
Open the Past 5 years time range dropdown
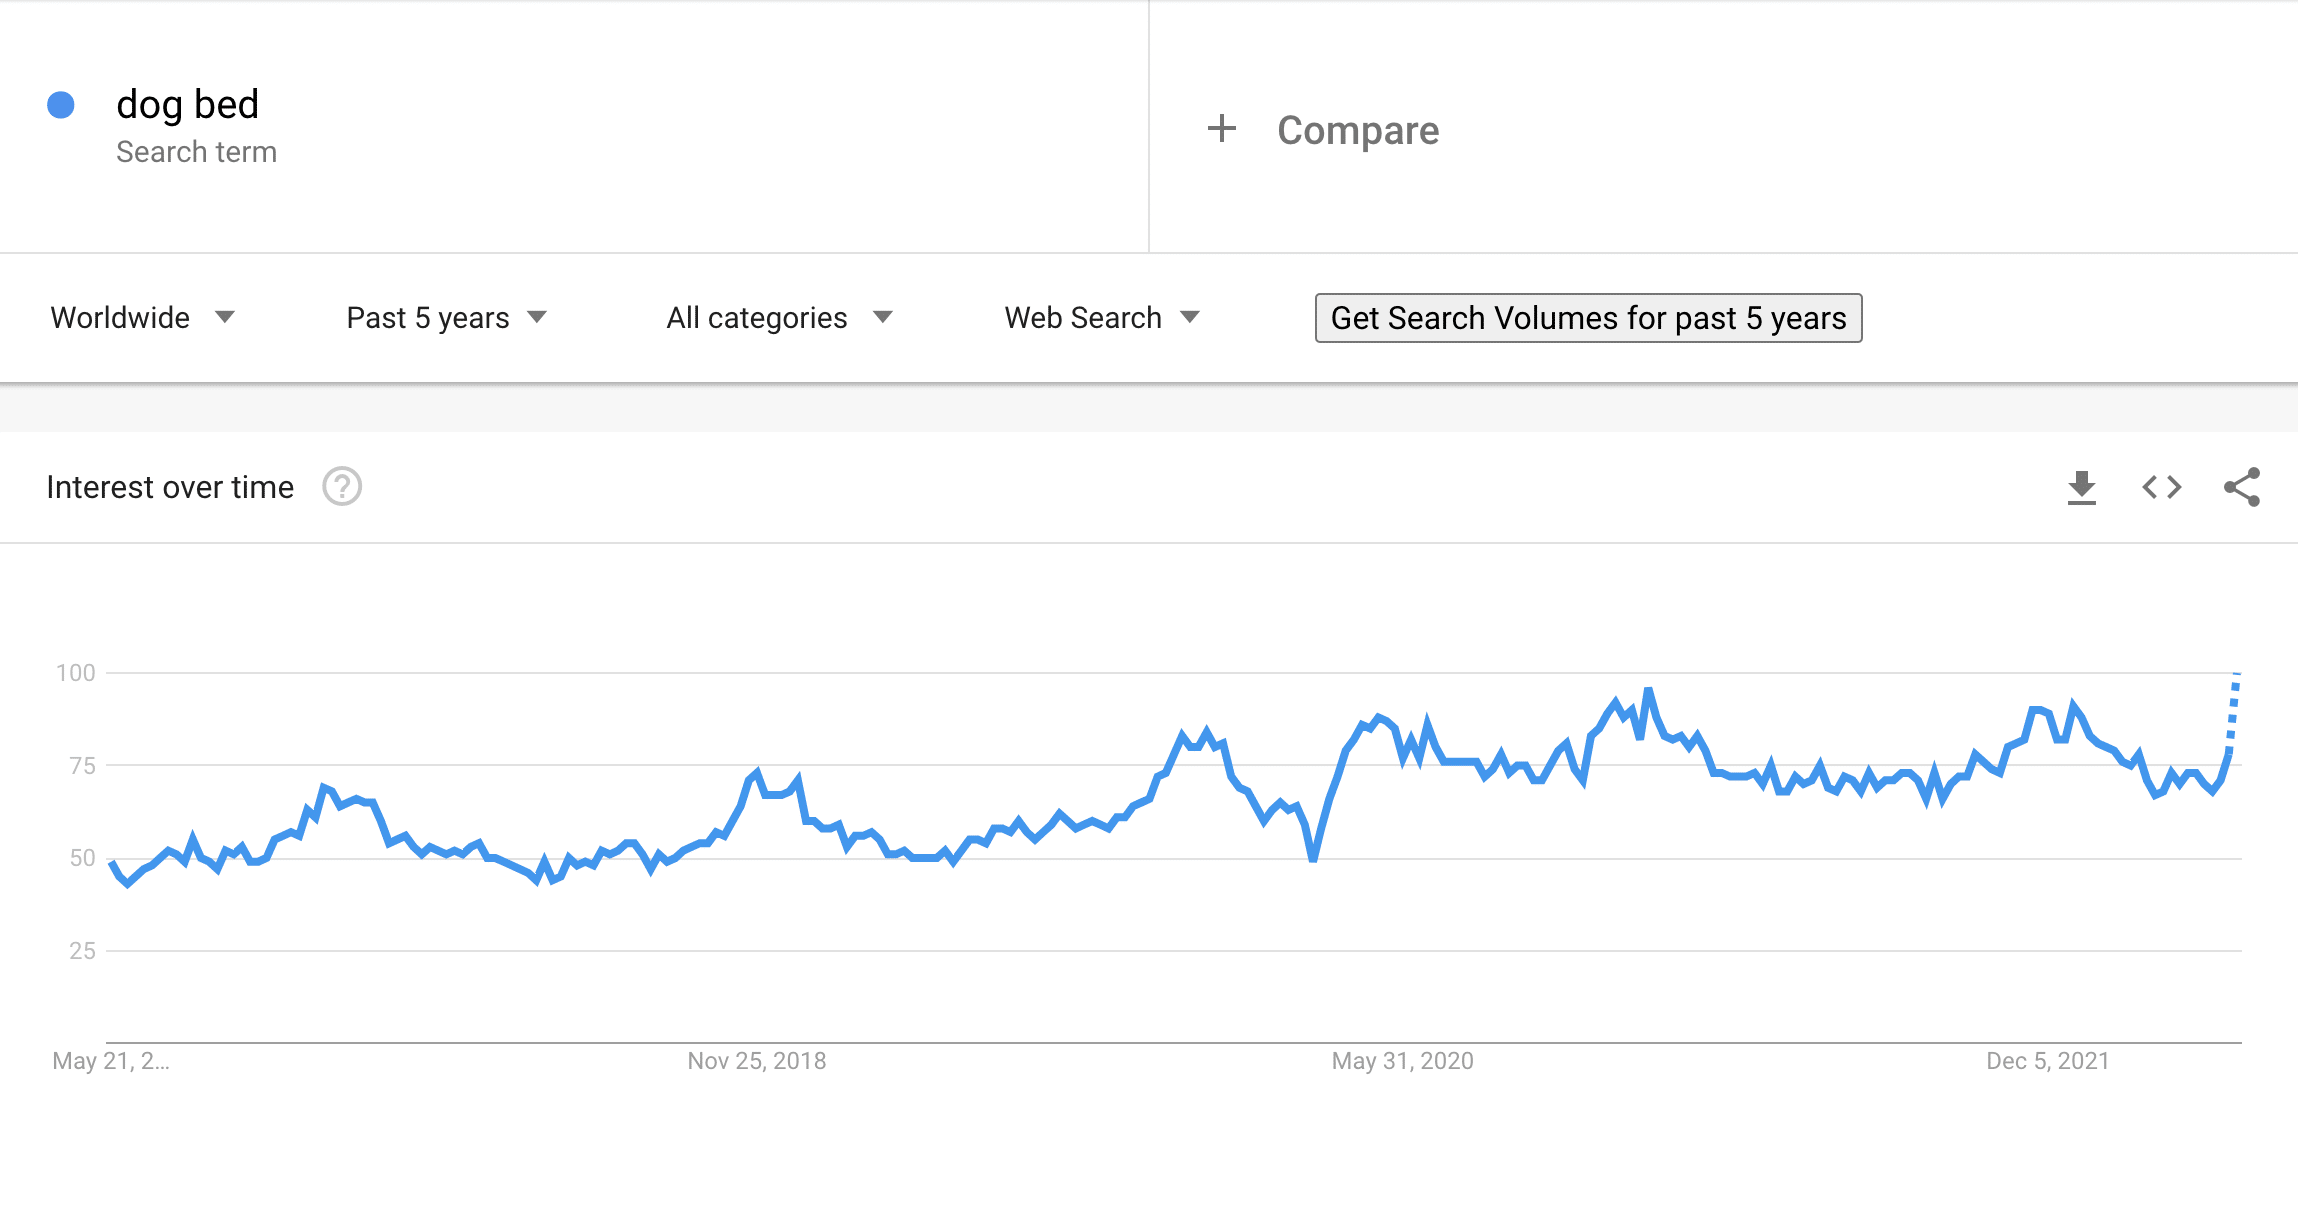(x=446, y=318)
